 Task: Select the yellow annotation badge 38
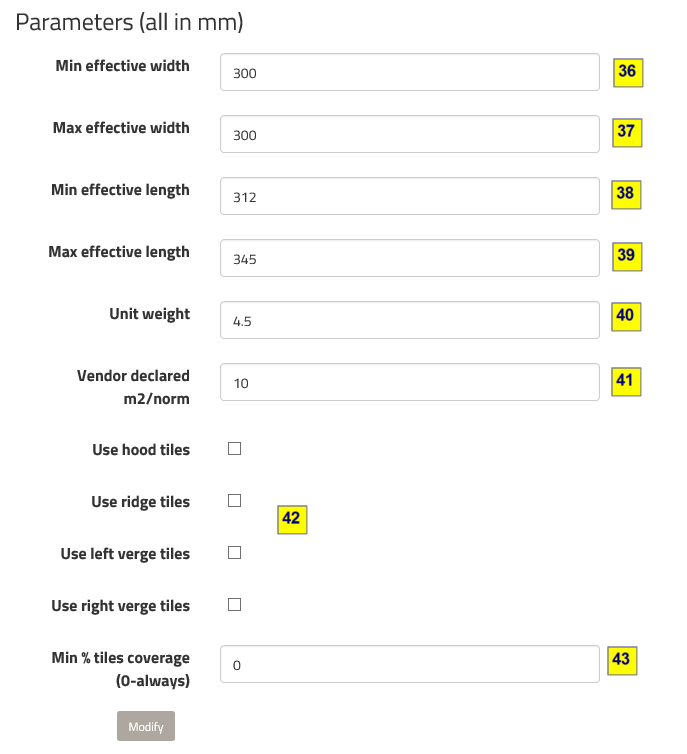[626, 194]
